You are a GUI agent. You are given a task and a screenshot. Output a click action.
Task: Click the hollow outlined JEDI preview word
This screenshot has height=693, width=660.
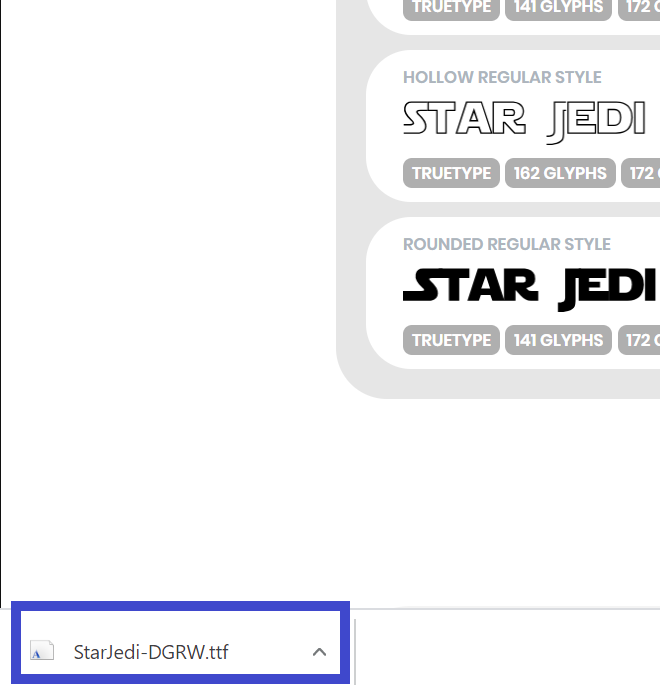(x=597, y=121)
